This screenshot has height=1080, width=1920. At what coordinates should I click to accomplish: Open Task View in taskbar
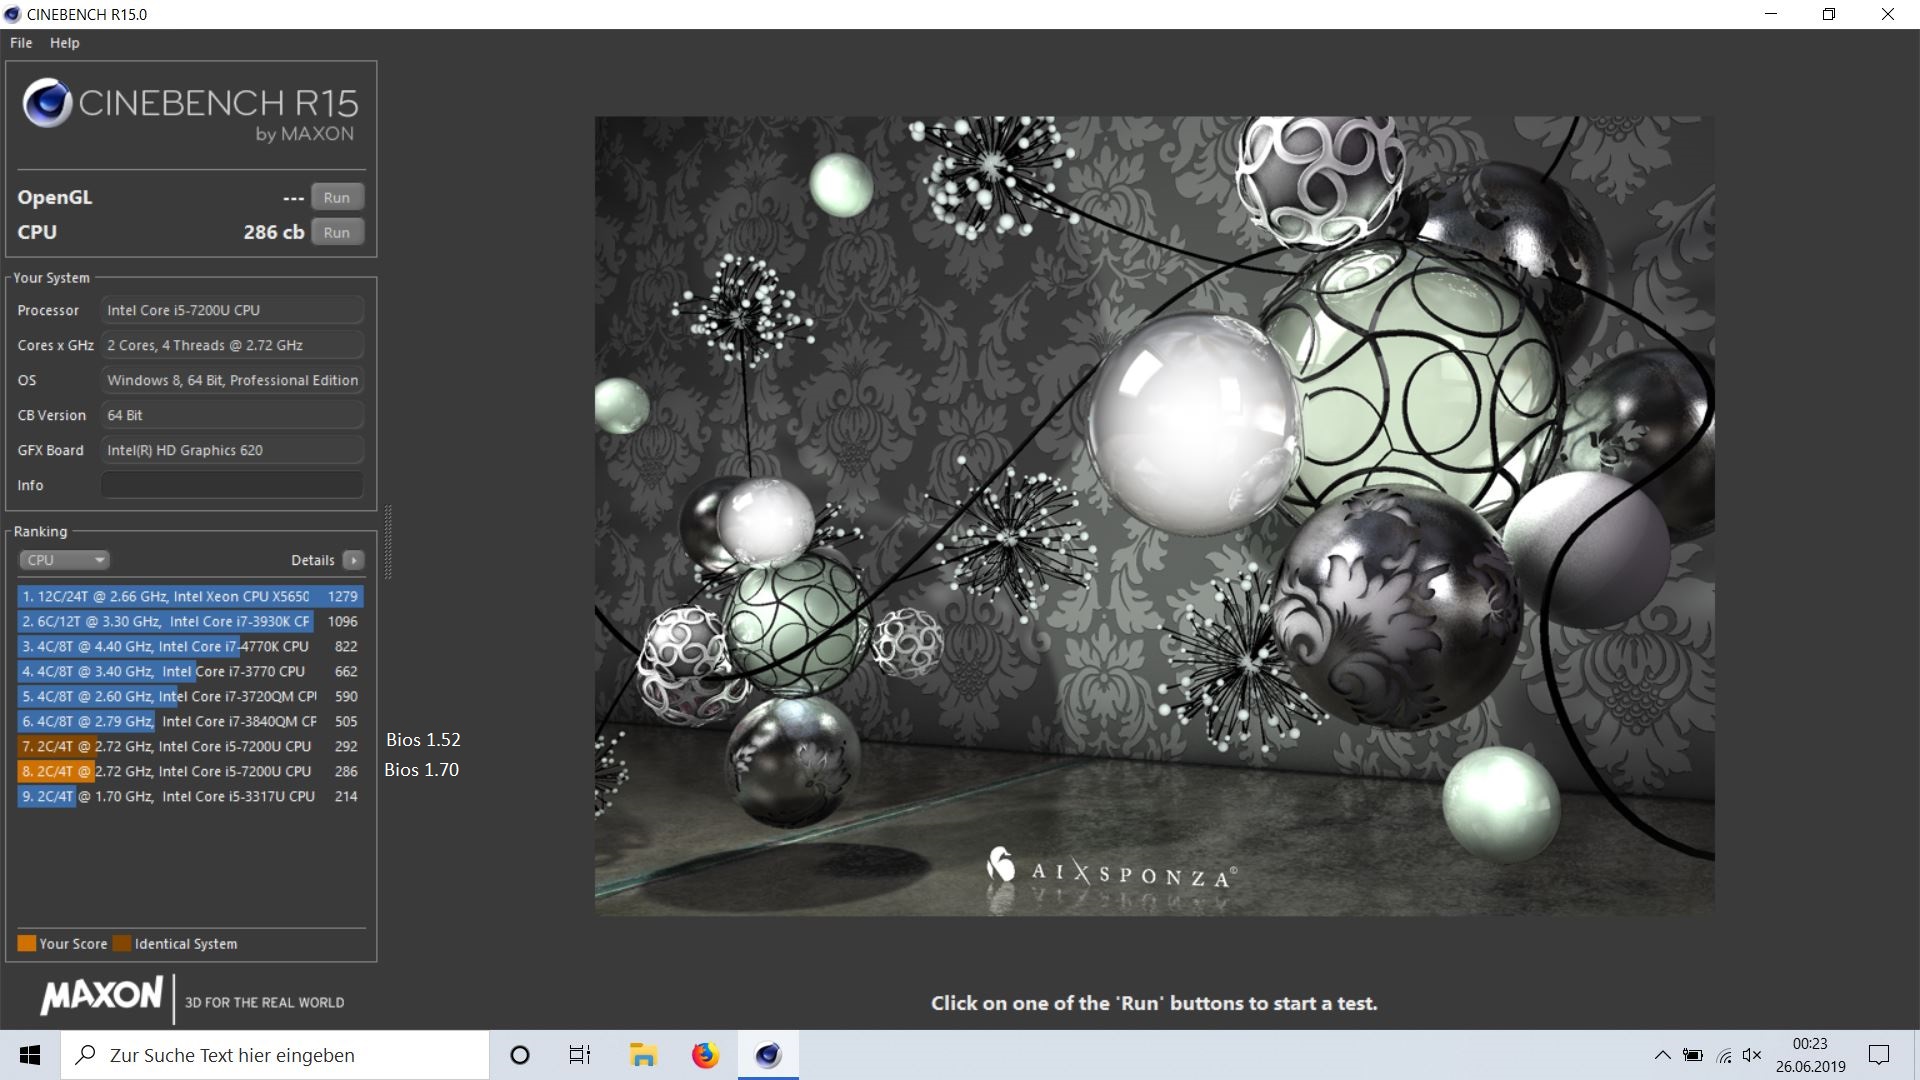pos(580,1055)
